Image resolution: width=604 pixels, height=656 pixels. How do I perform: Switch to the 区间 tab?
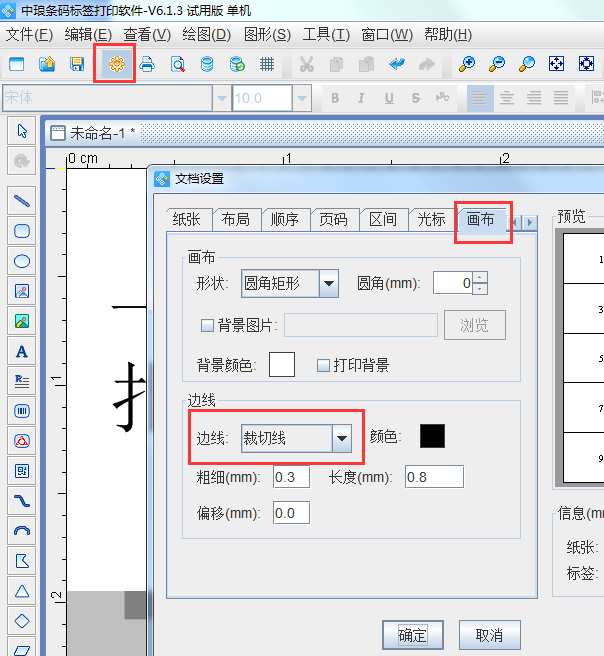[383, 219]
